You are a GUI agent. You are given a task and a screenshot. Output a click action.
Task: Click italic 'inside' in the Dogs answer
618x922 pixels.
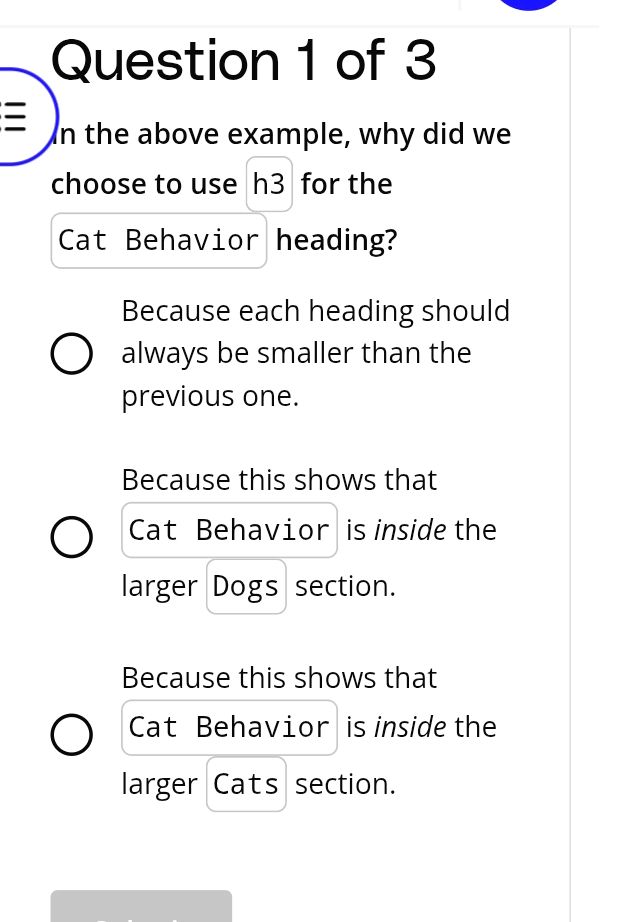410,530
